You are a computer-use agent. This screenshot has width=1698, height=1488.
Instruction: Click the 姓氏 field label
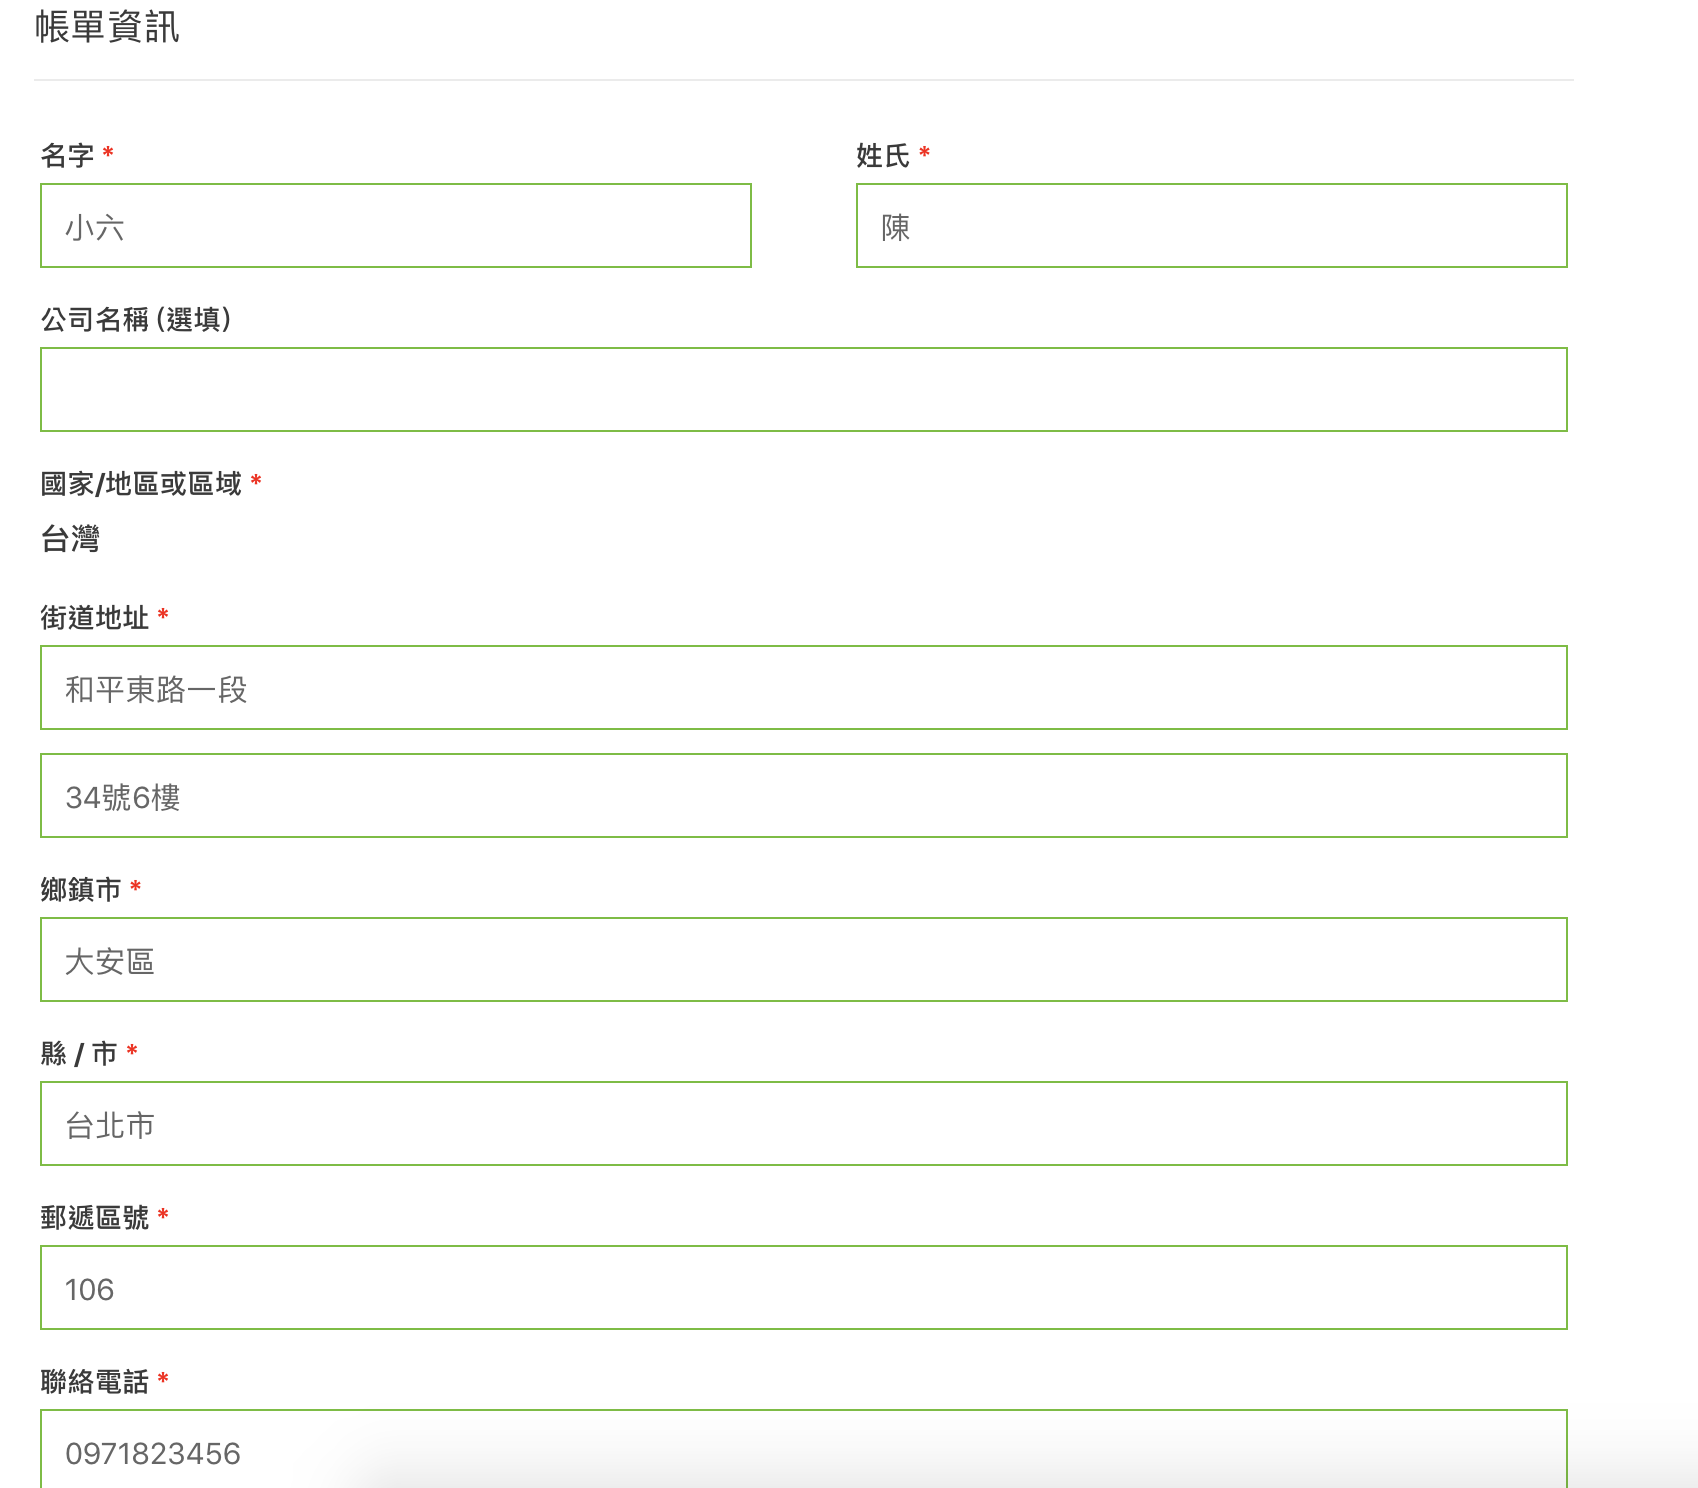tap(883, 156)
